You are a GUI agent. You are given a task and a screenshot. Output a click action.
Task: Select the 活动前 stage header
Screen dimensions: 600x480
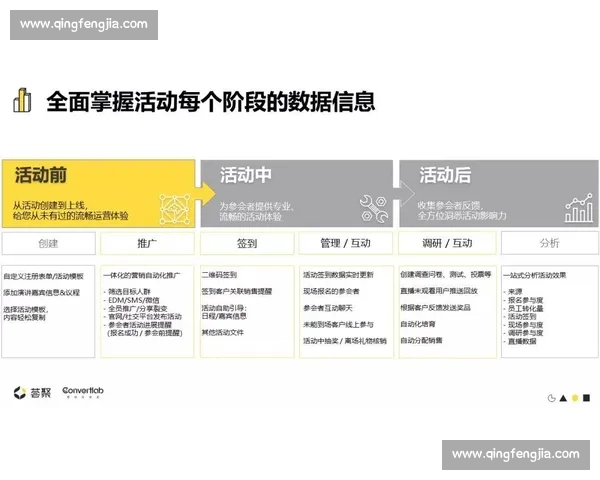(98, 194)
